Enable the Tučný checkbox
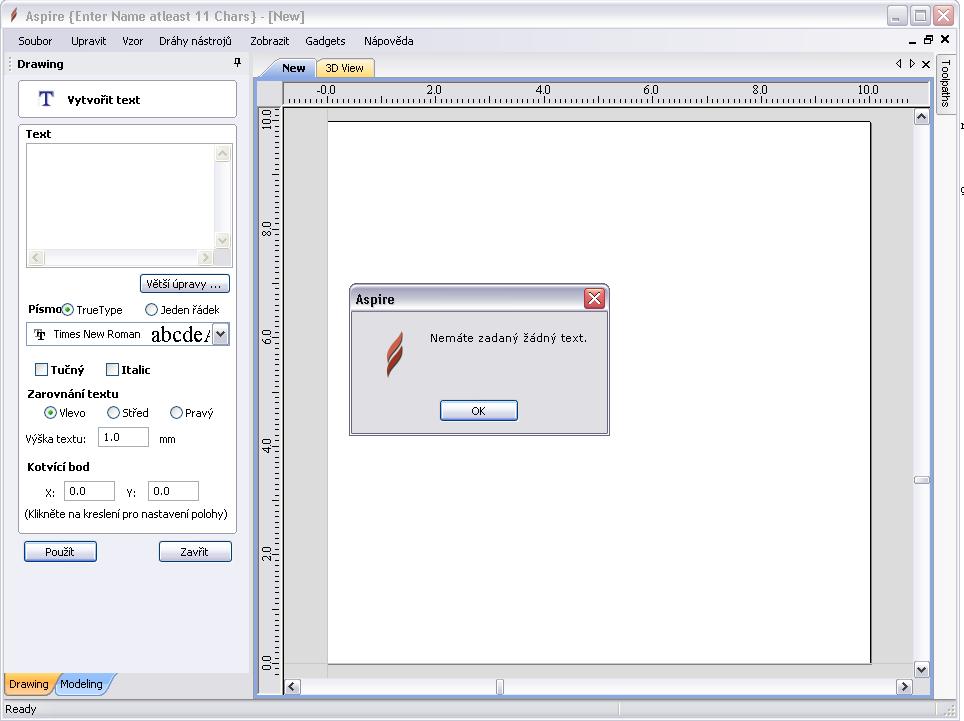 coord(42,370)
